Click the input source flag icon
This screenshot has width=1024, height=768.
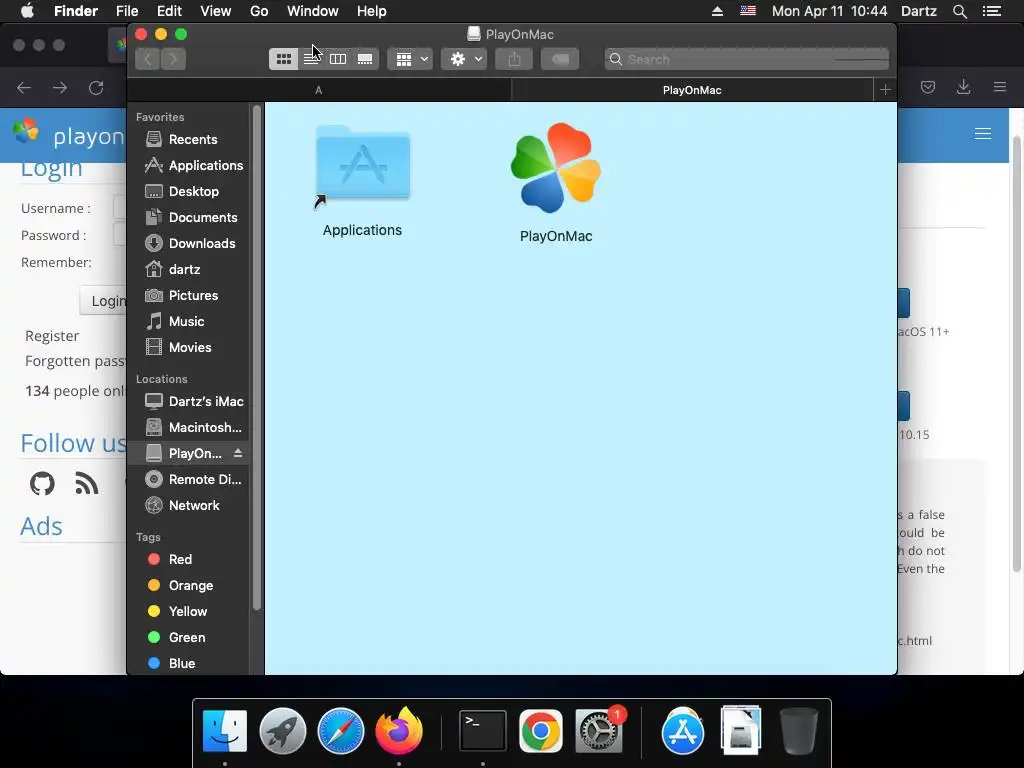(x=748, y=11)
